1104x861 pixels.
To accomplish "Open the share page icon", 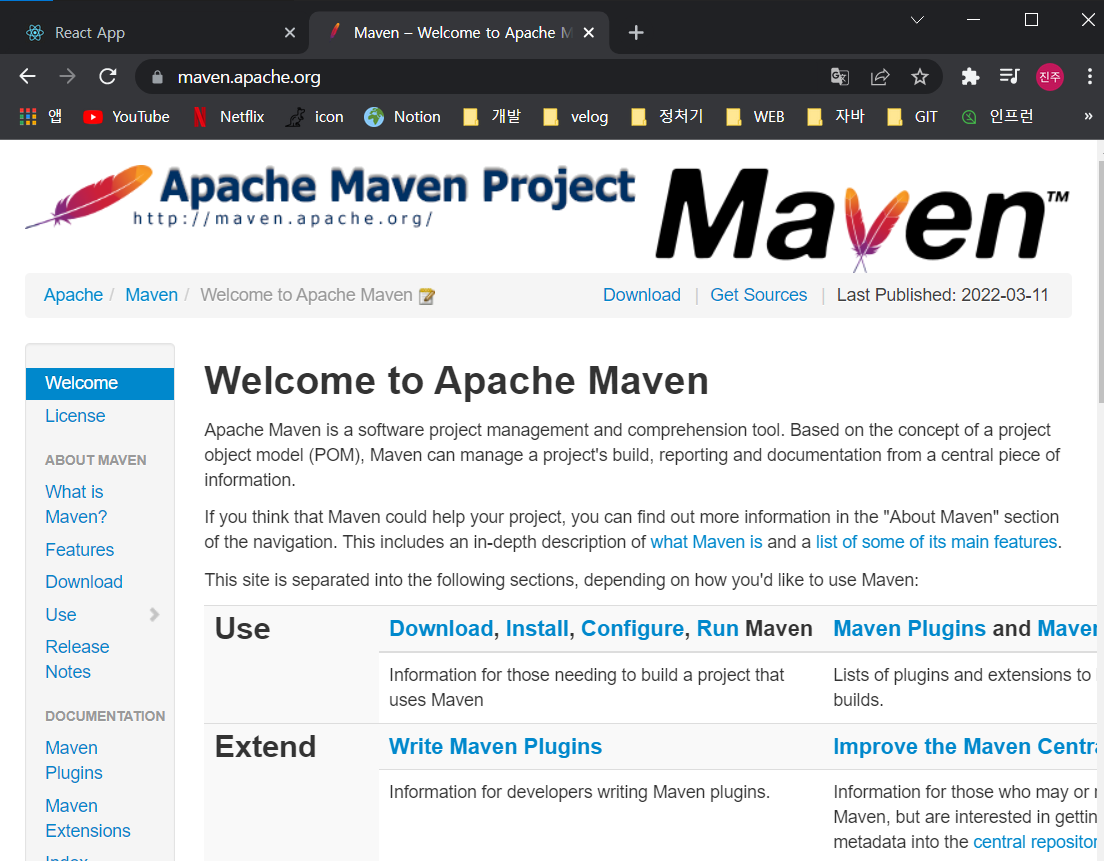I will [x=880, y=76].
